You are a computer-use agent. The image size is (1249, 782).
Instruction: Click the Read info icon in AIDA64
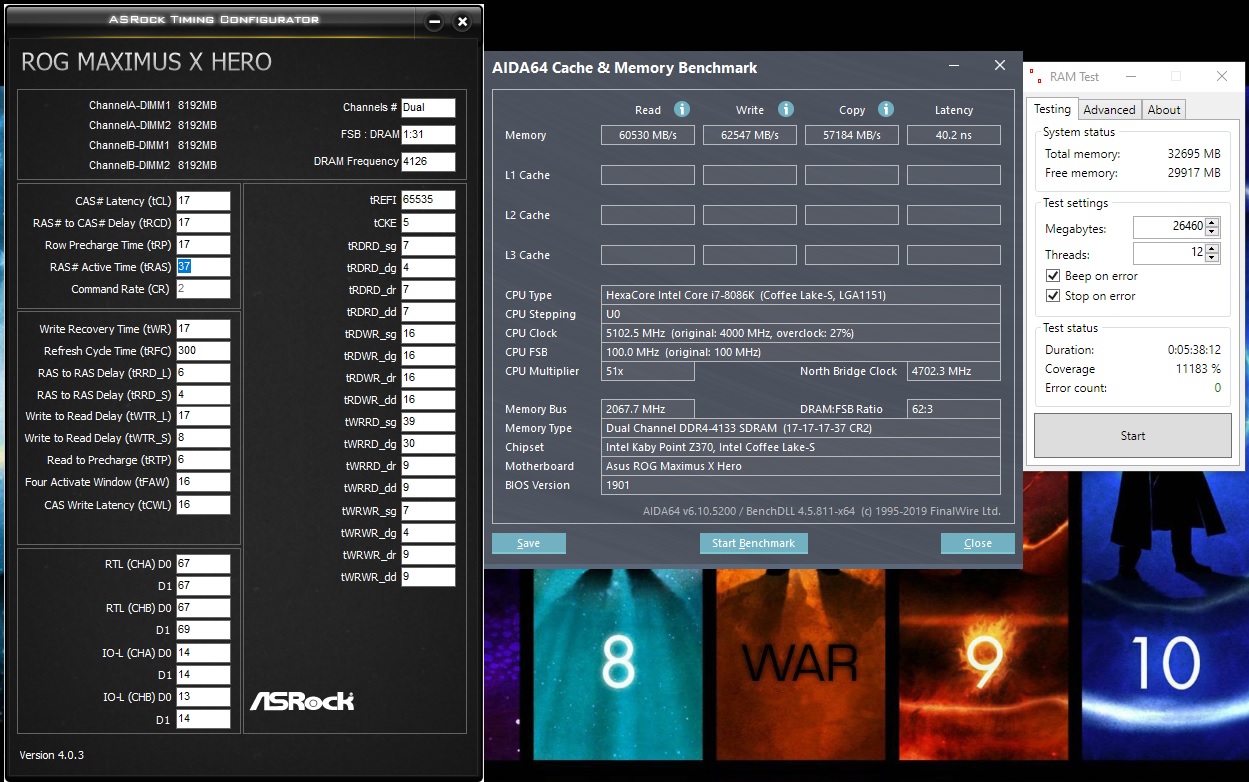tap(682, 109)
